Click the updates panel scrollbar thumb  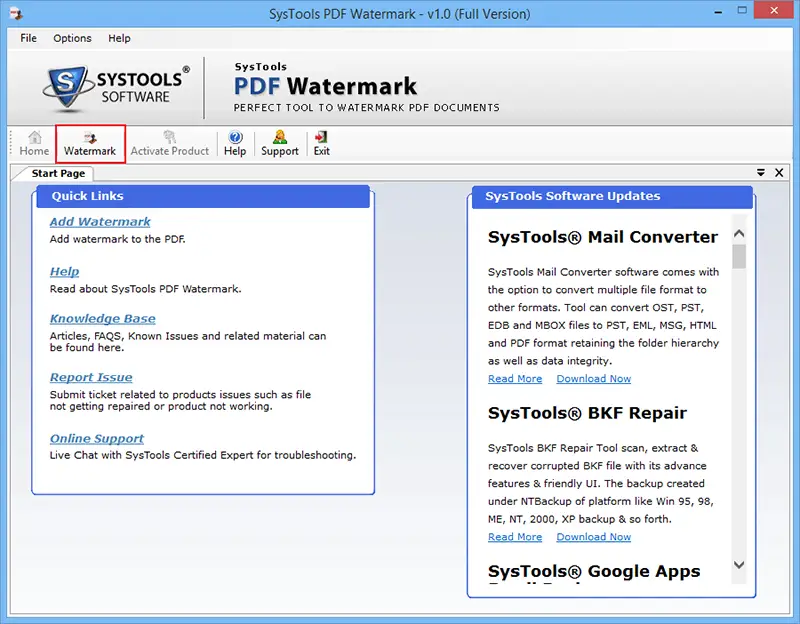click(x=739, y=256)
